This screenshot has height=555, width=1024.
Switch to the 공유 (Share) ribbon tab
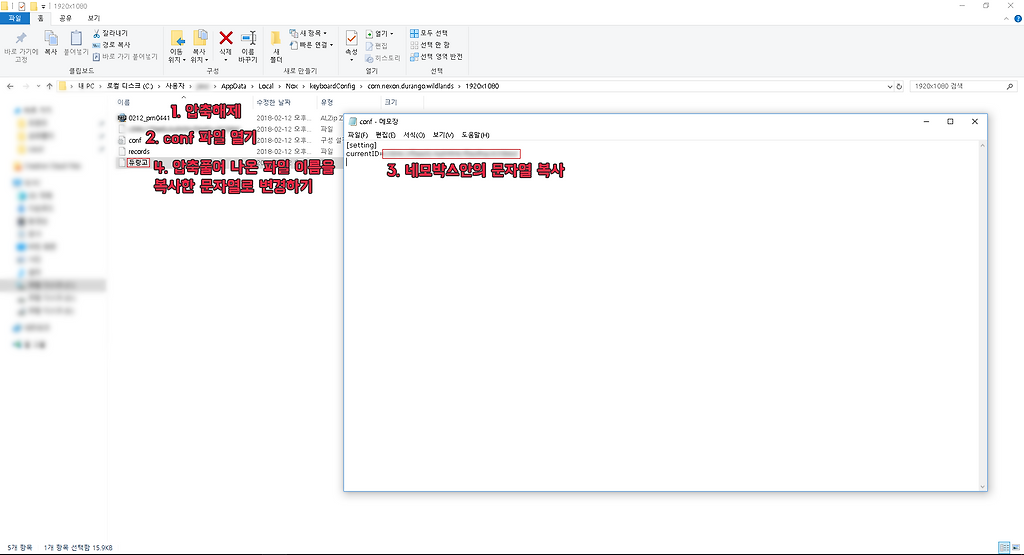click(x=65, y=18)
